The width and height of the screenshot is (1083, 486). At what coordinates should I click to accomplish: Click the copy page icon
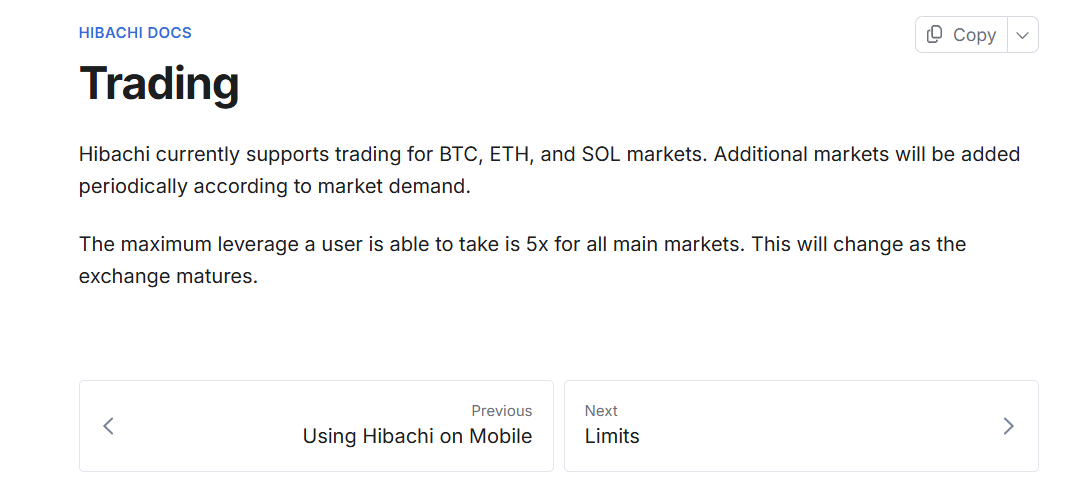click(935, 35)
